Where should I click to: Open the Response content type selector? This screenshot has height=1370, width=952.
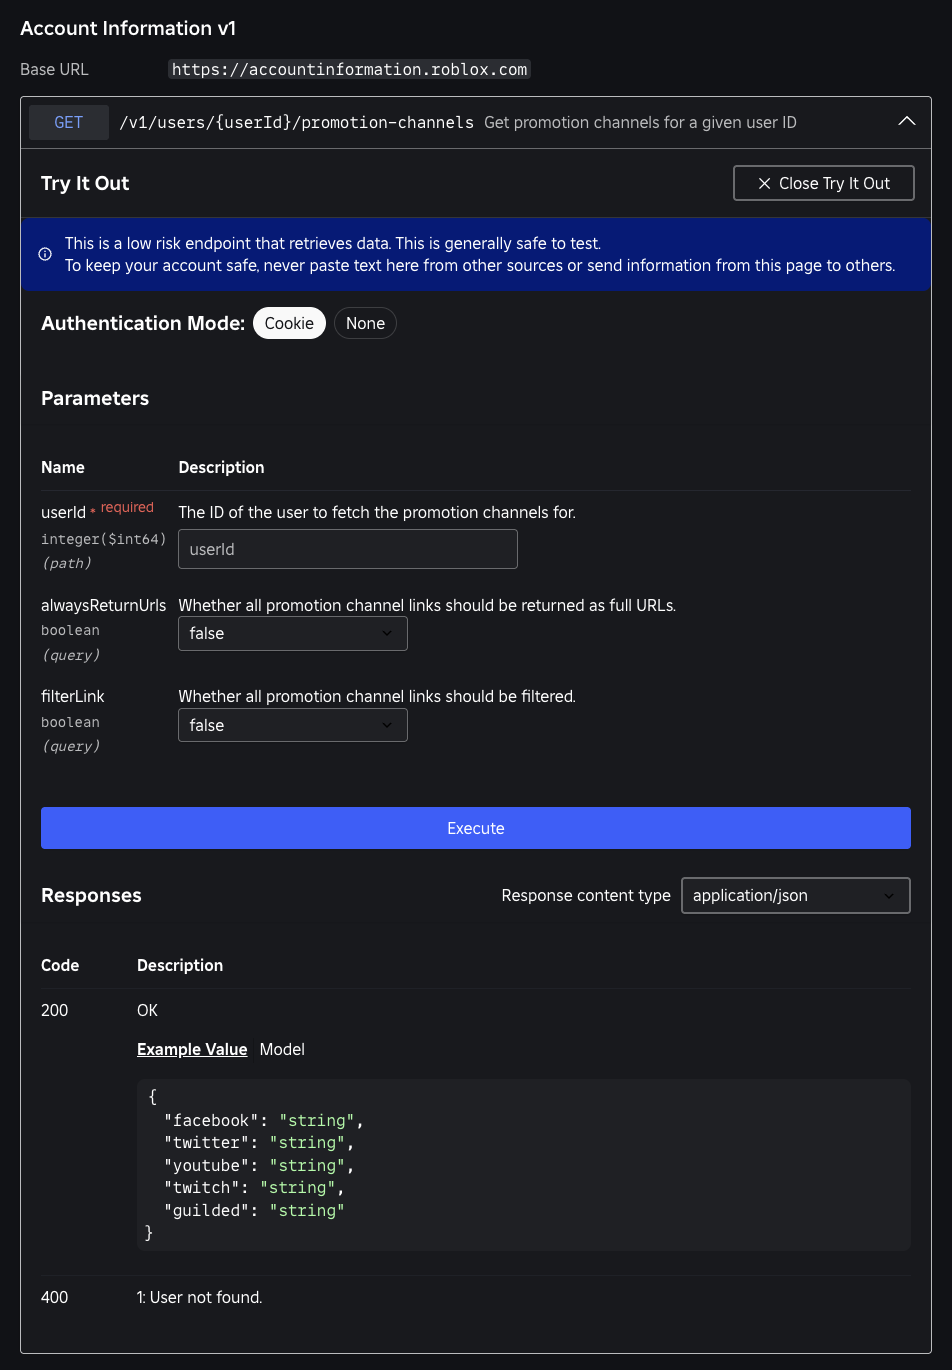point(795,895)
